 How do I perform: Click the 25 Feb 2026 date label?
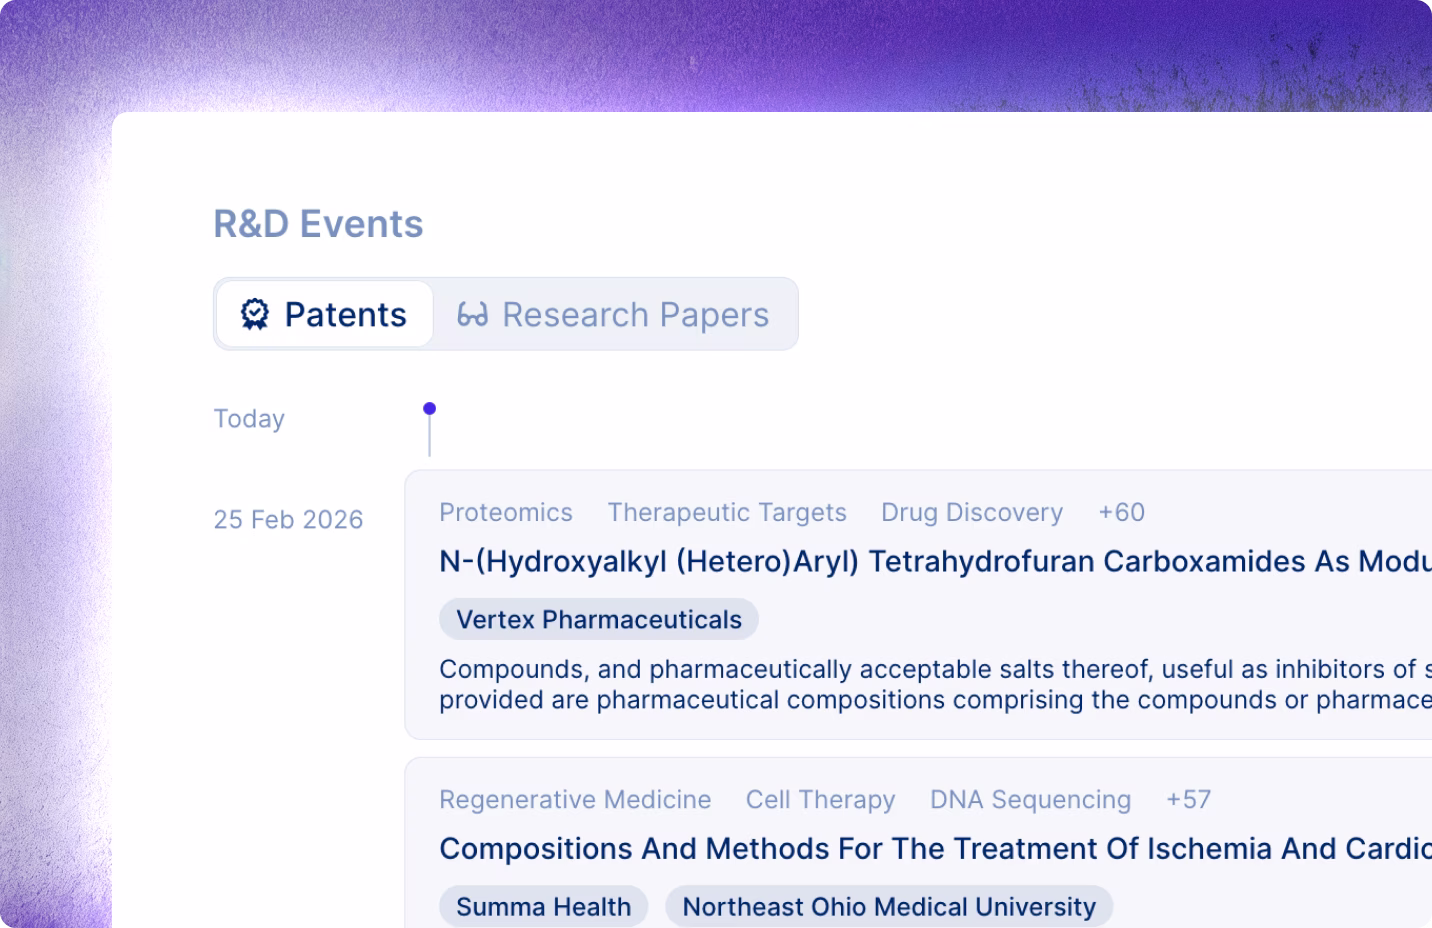288,519
